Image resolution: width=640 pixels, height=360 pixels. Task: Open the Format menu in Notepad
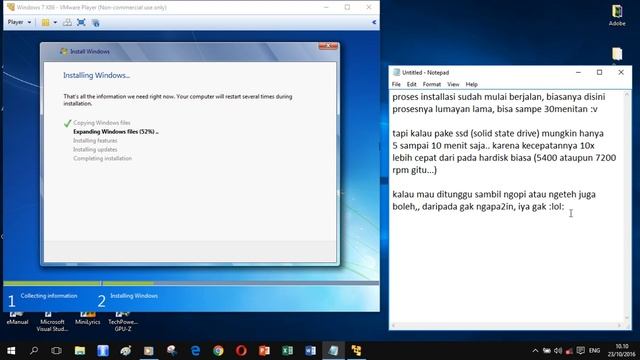coord(431,84)
